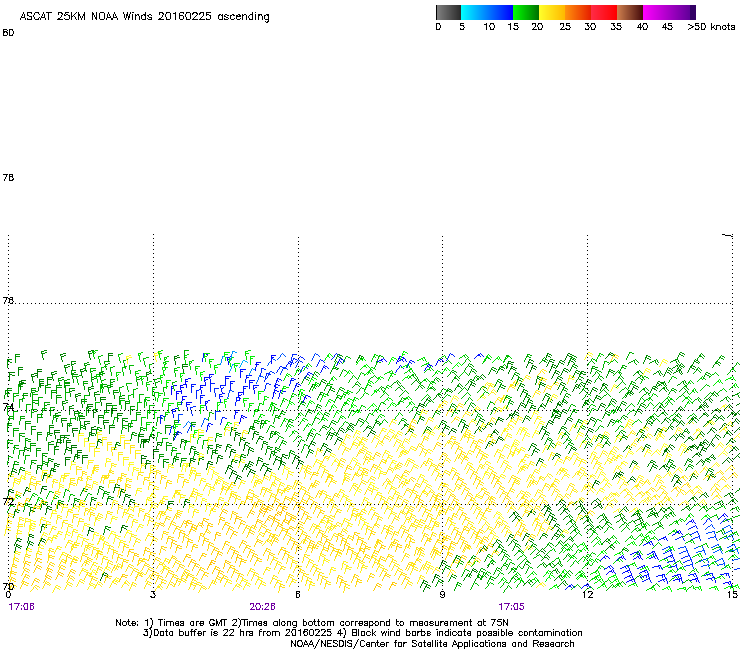Click the note line starting "Note: 1) Times are GMT"
740x650 pixels.
coord(311,623)
